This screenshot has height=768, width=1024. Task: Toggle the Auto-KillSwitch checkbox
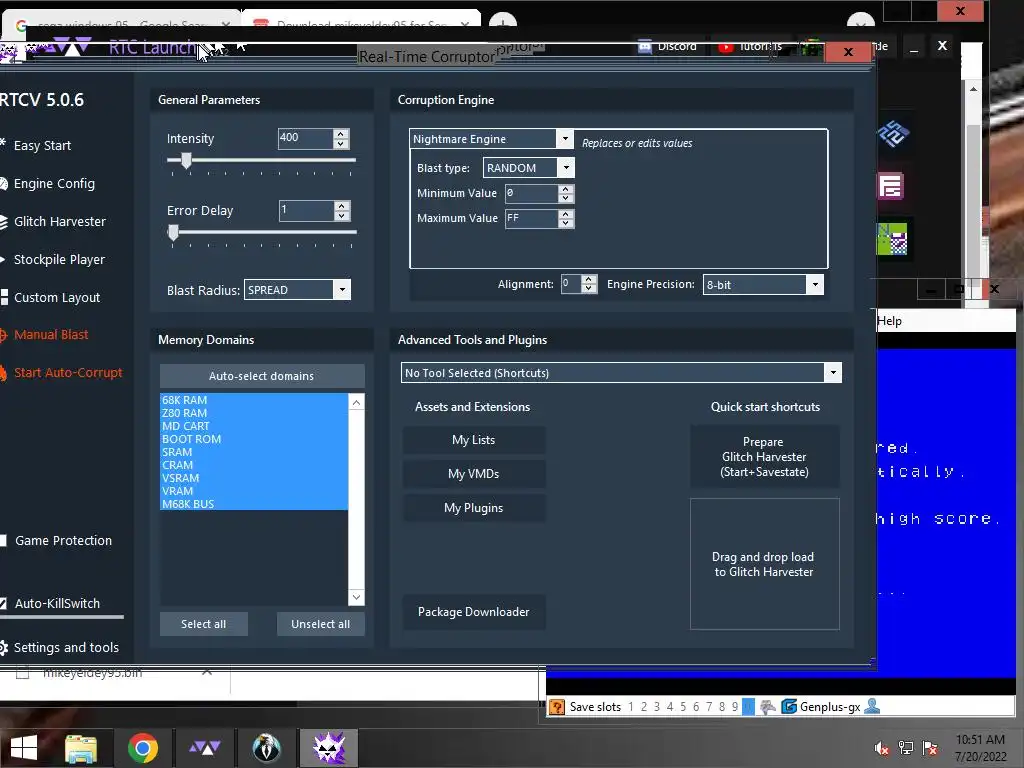pos(3,603)
